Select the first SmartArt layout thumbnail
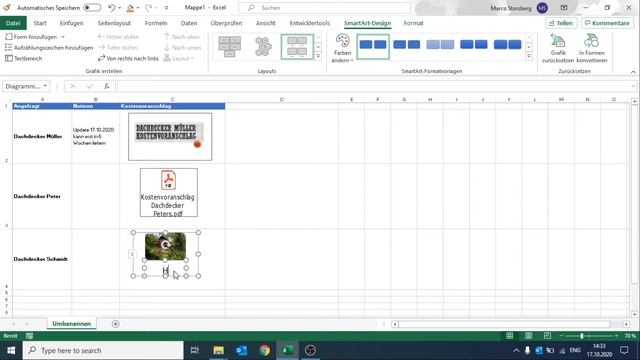This screenshot has height=360, width=640. (x=229, y=46)
